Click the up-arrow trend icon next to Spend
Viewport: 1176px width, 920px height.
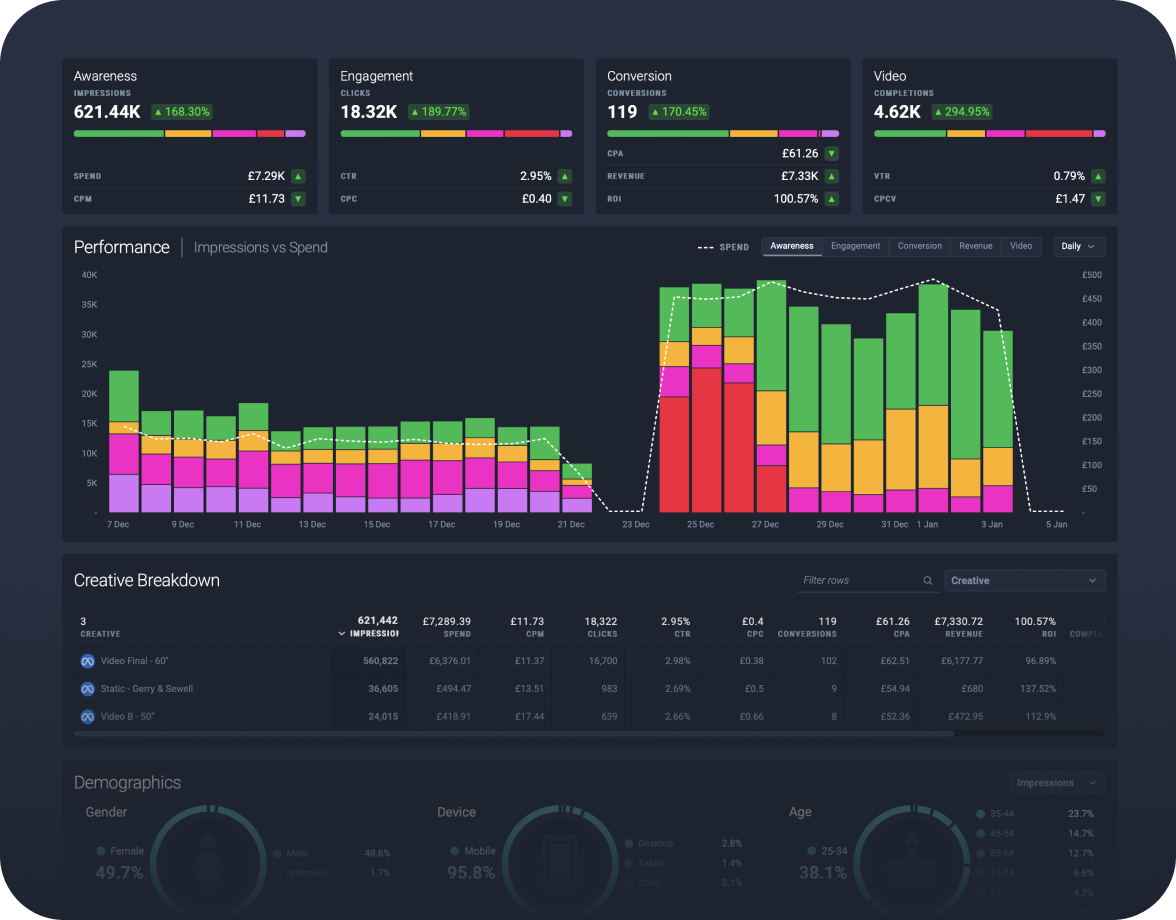[x=298, y=176]
